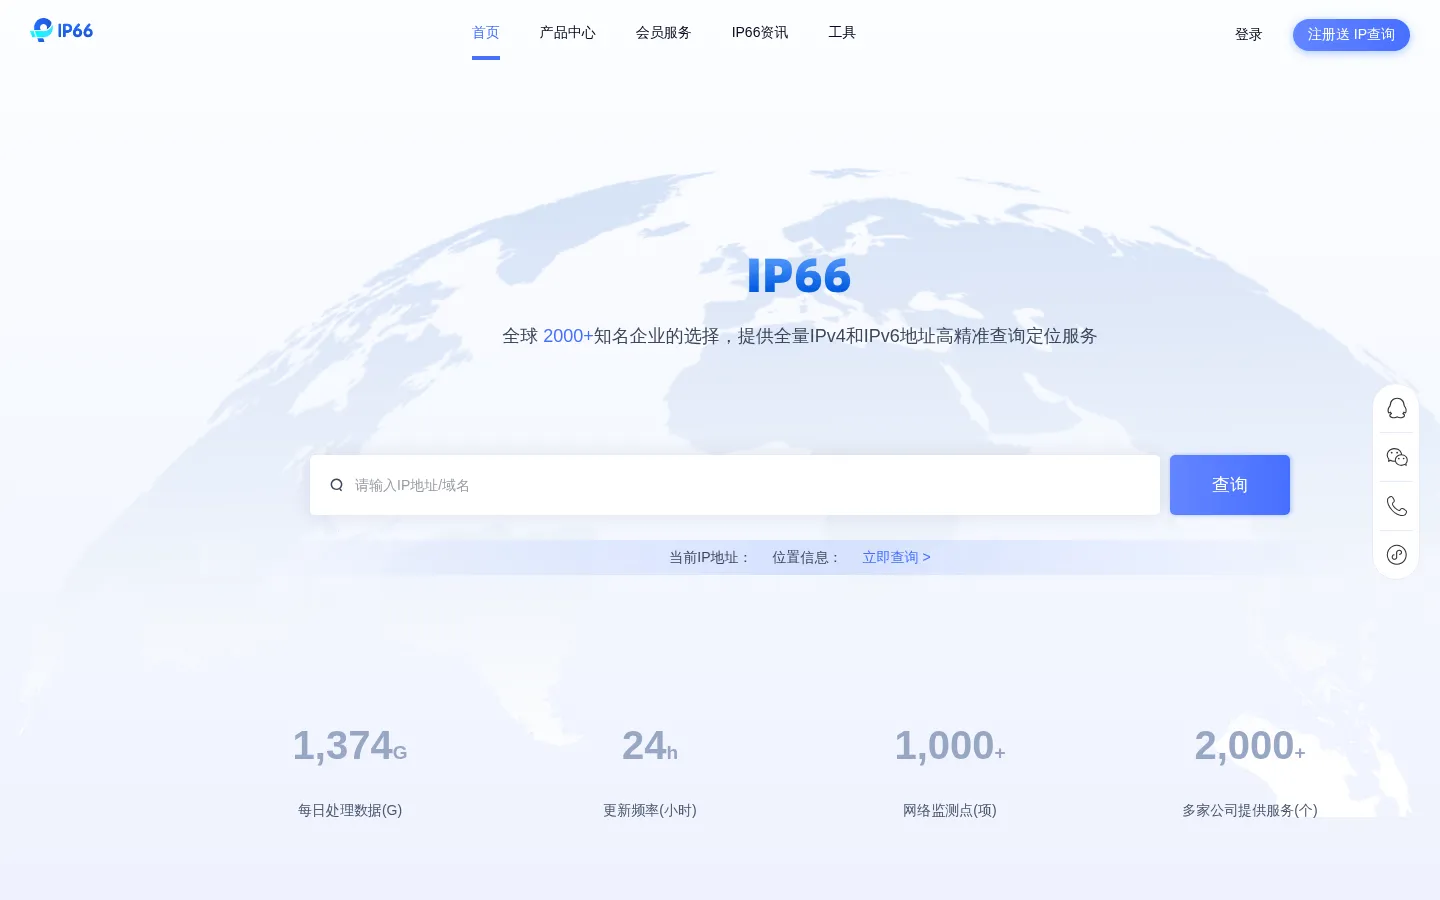Go to 首页 tab

point(486,33)
